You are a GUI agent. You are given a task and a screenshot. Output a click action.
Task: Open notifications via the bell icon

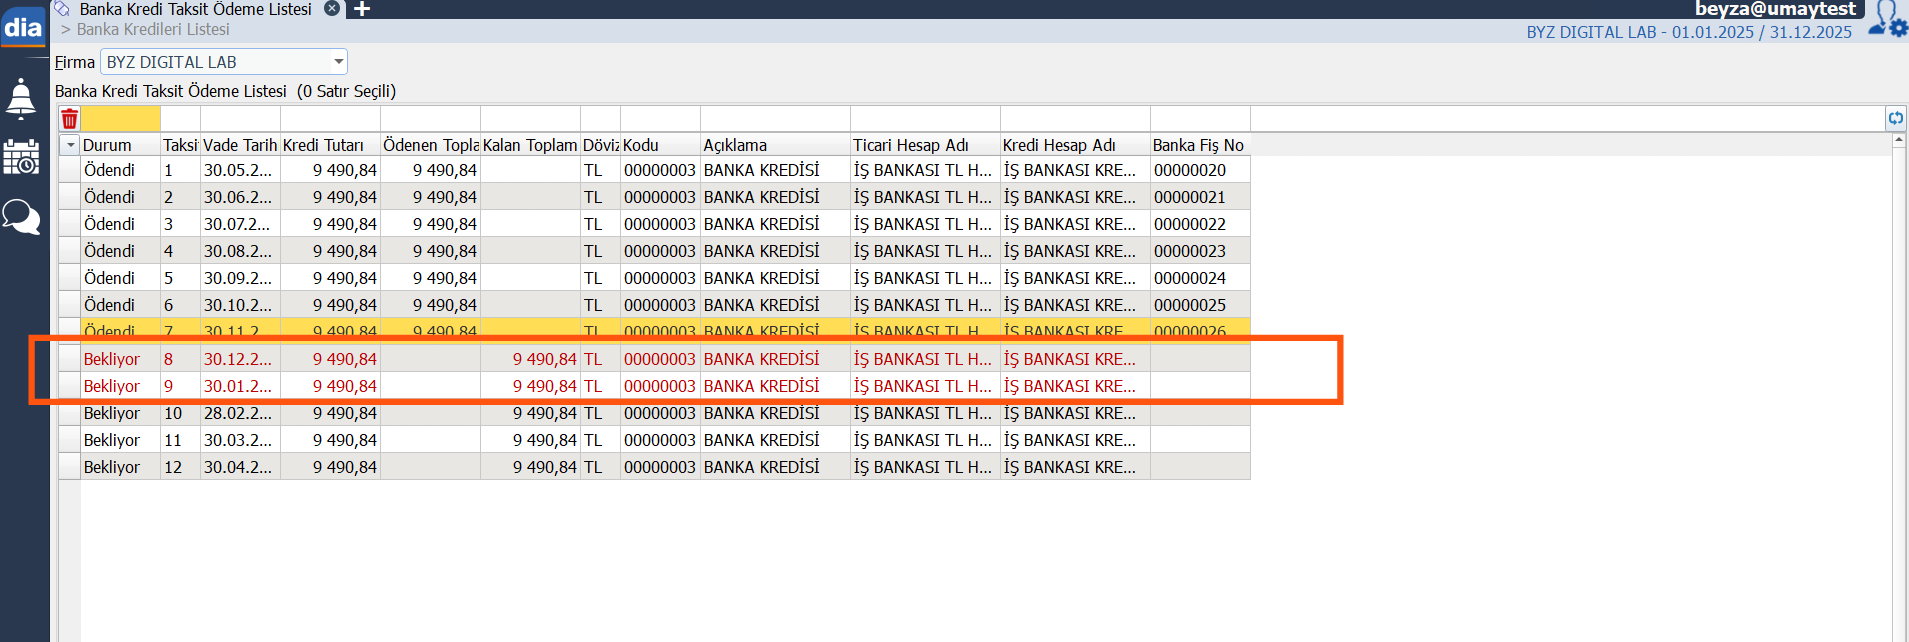[x=21, y=99]
